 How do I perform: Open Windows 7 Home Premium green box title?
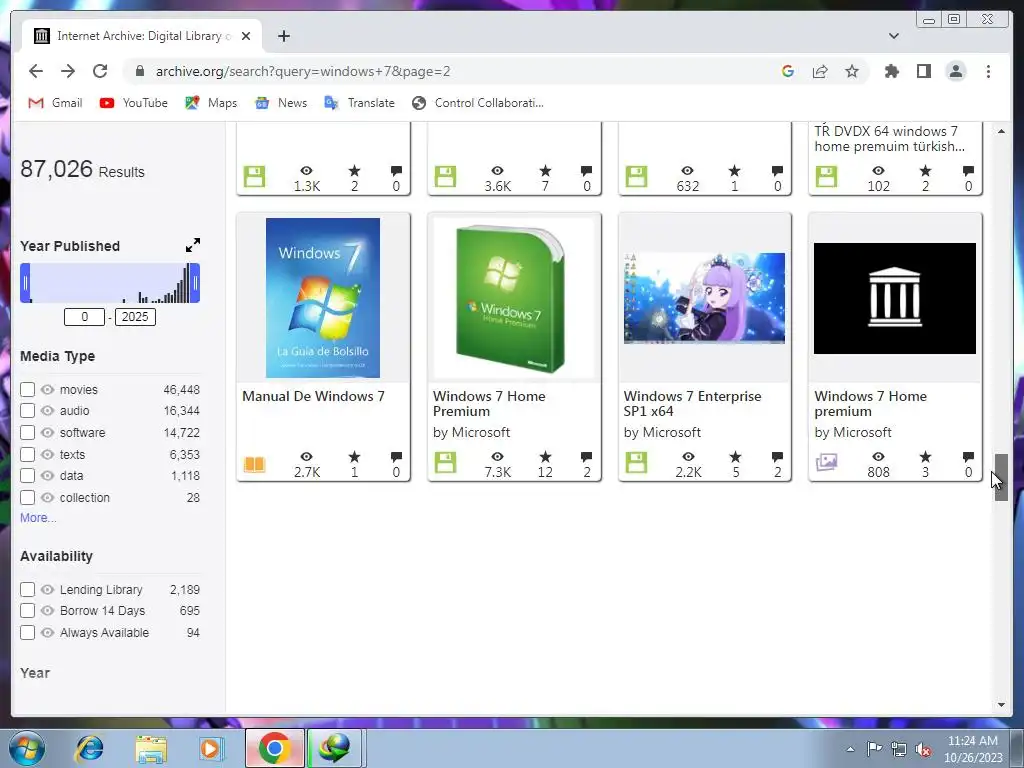pos(489,404)
